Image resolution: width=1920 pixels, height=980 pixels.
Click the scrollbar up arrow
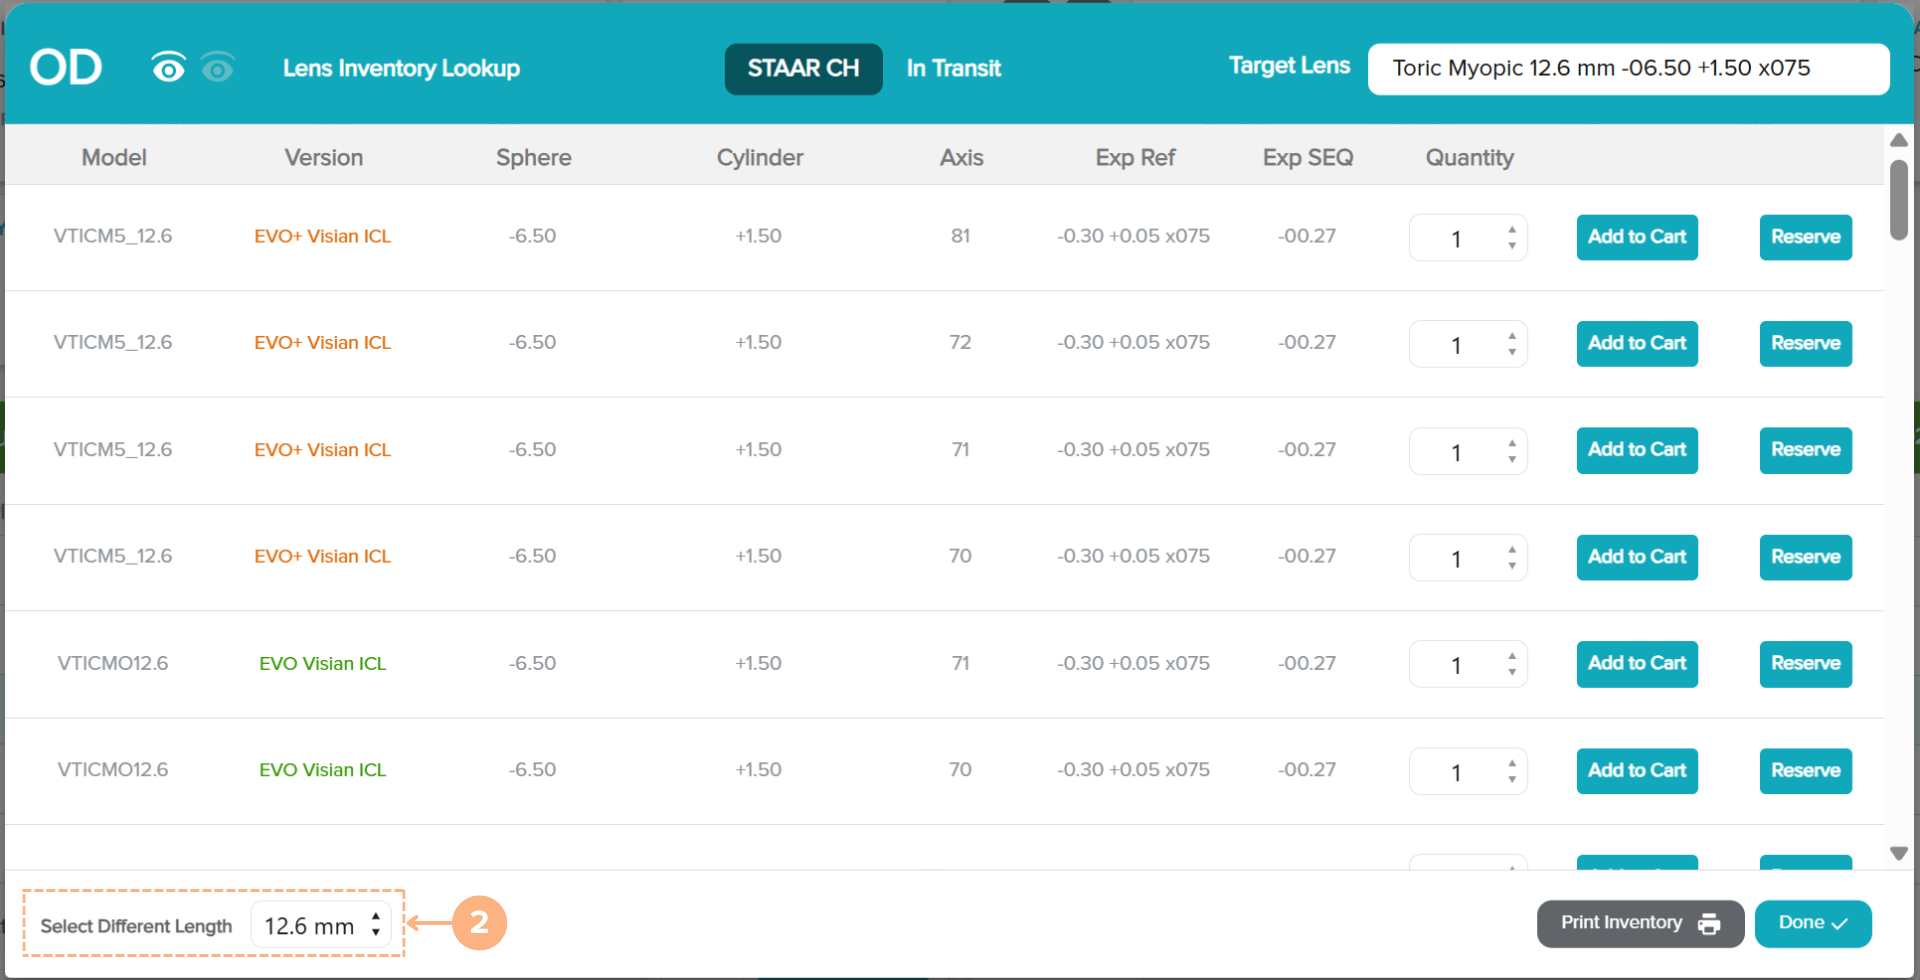1898,141
